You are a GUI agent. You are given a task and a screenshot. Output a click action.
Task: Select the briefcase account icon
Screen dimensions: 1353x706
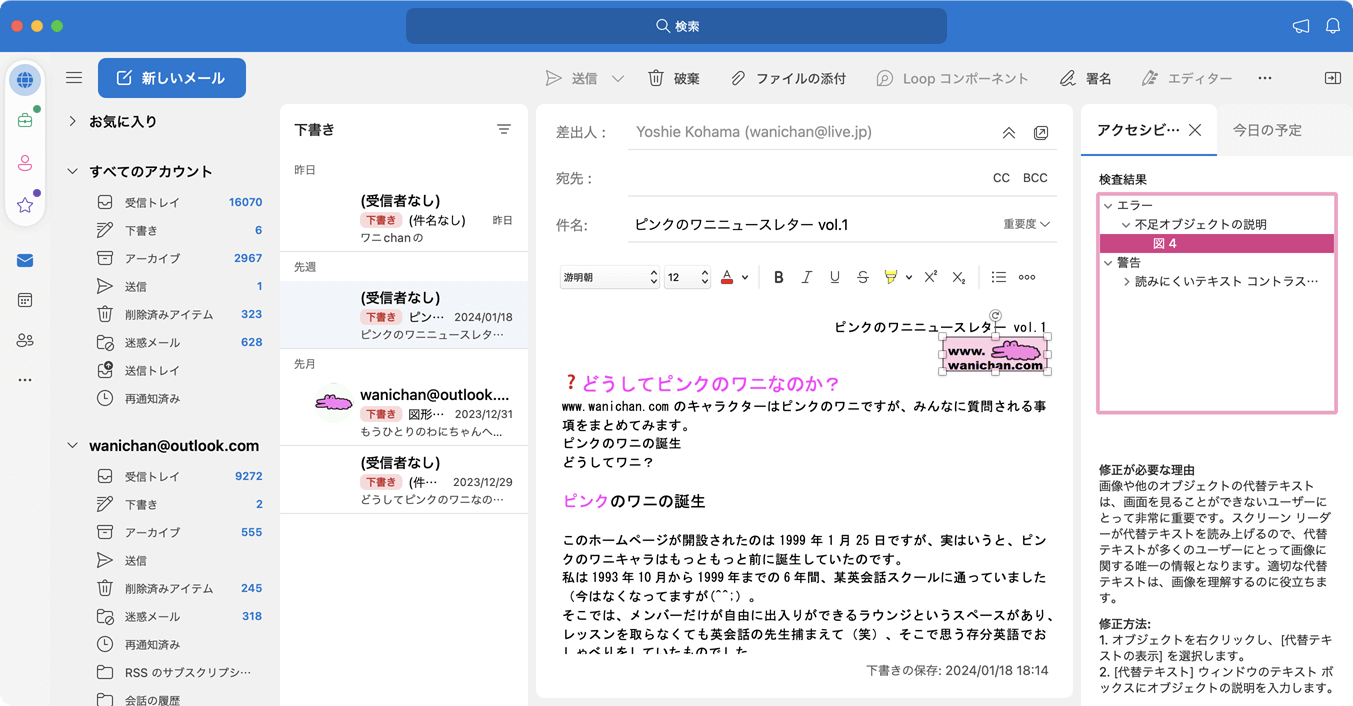click(x=25, y=120)
